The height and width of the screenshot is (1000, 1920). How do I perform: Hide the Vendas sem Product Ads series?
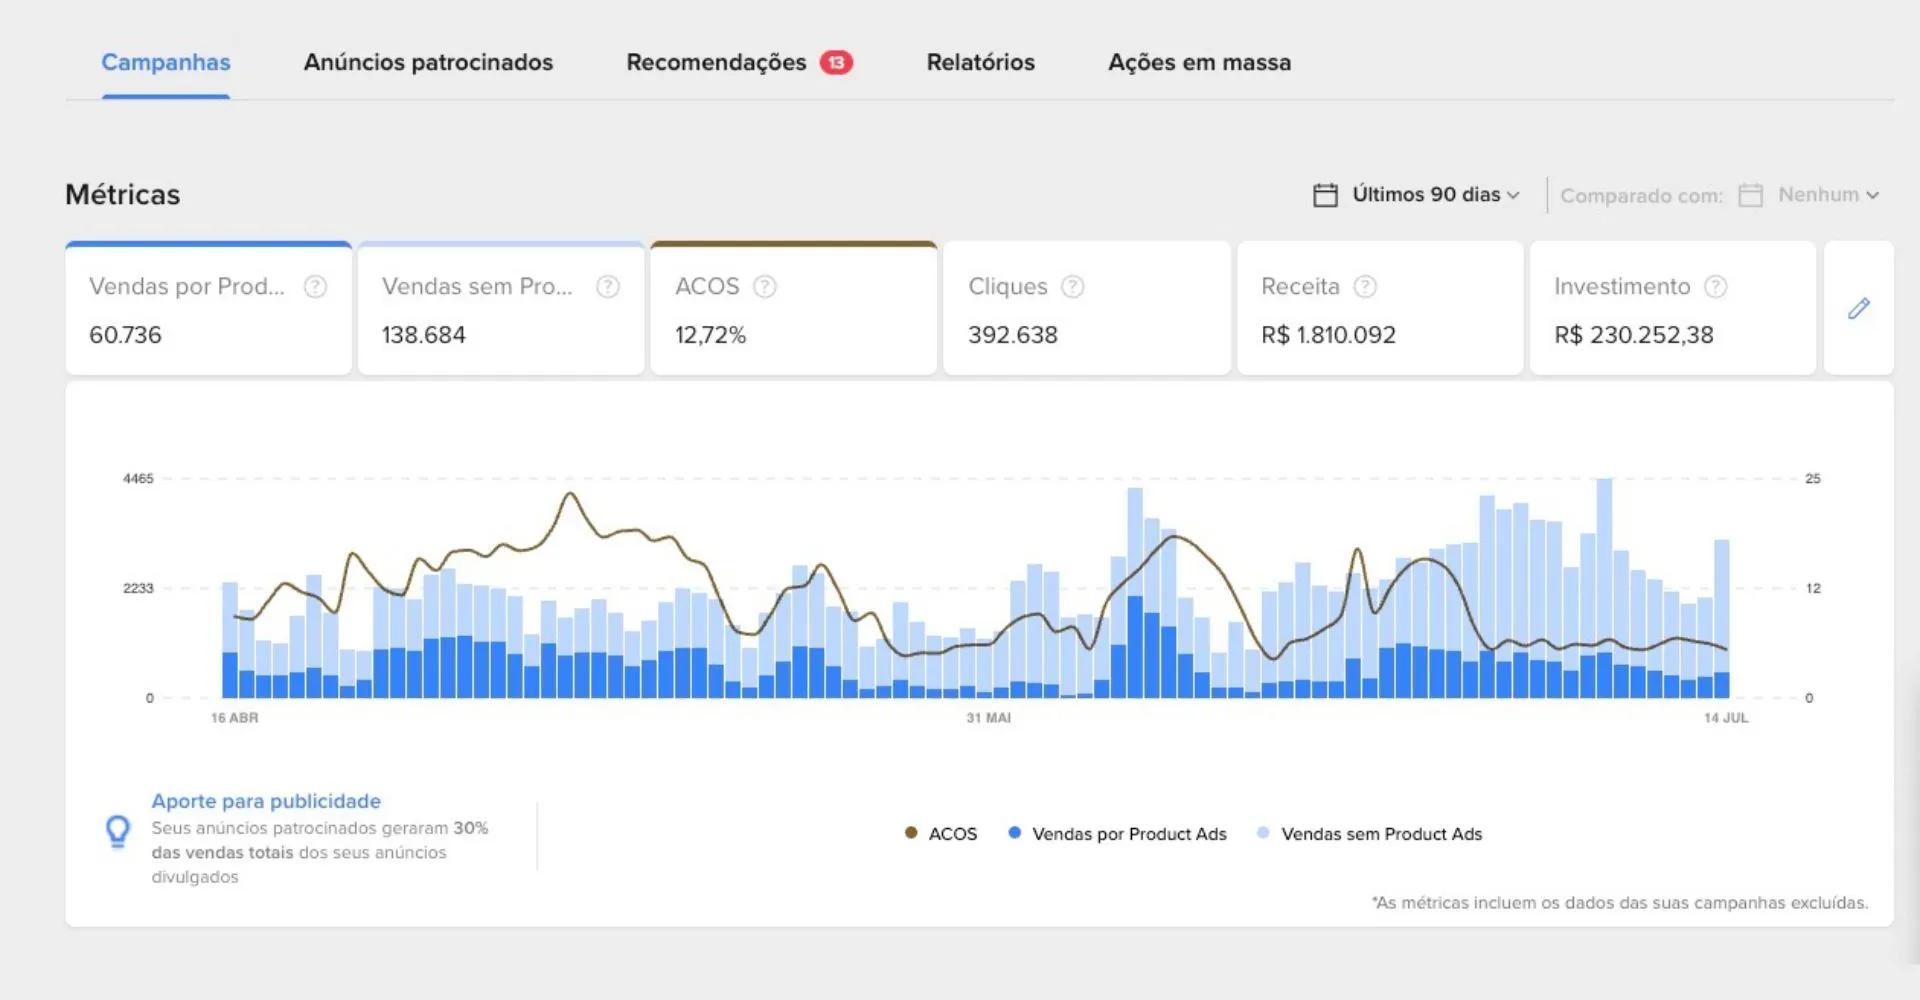coord(1370,833)
